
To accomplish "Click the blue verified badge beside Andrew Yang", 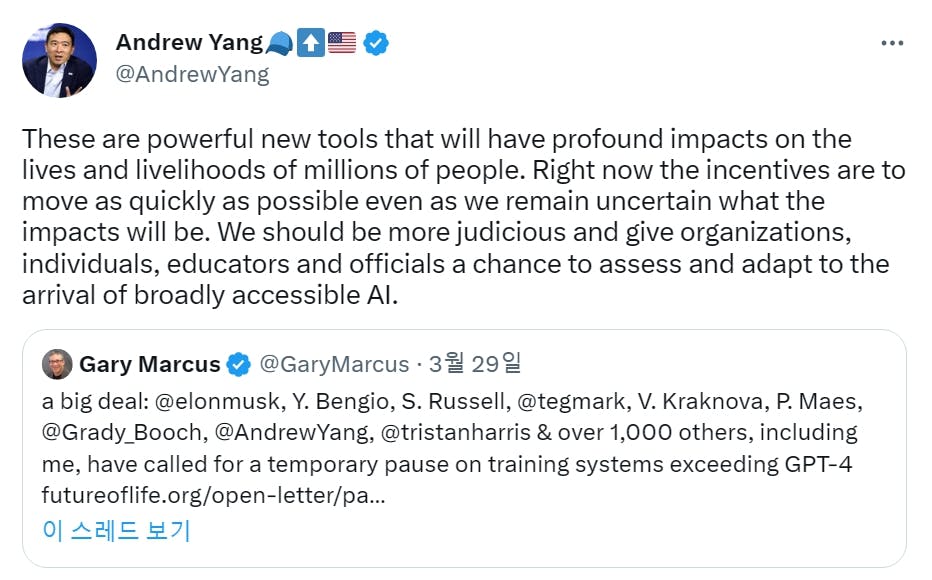I will (376, 43).
